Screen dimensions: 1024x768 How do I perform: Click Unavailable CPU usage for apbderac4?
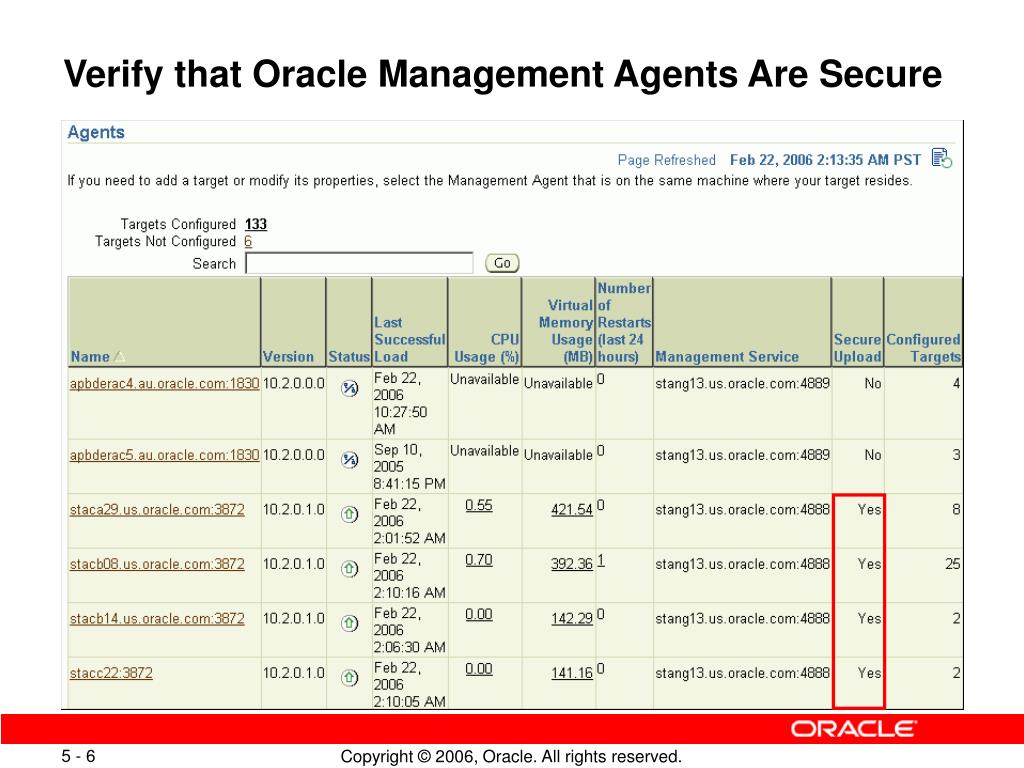tap(484, 379)
